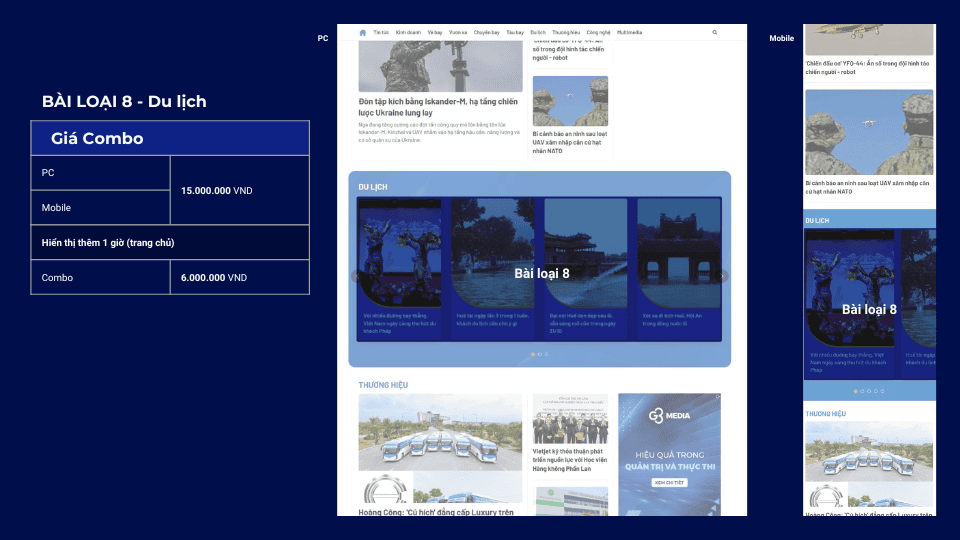This screenshot has width=960, height=540.
Task: Open the Tin tức menu item
Action: click(x=381, y=32)
